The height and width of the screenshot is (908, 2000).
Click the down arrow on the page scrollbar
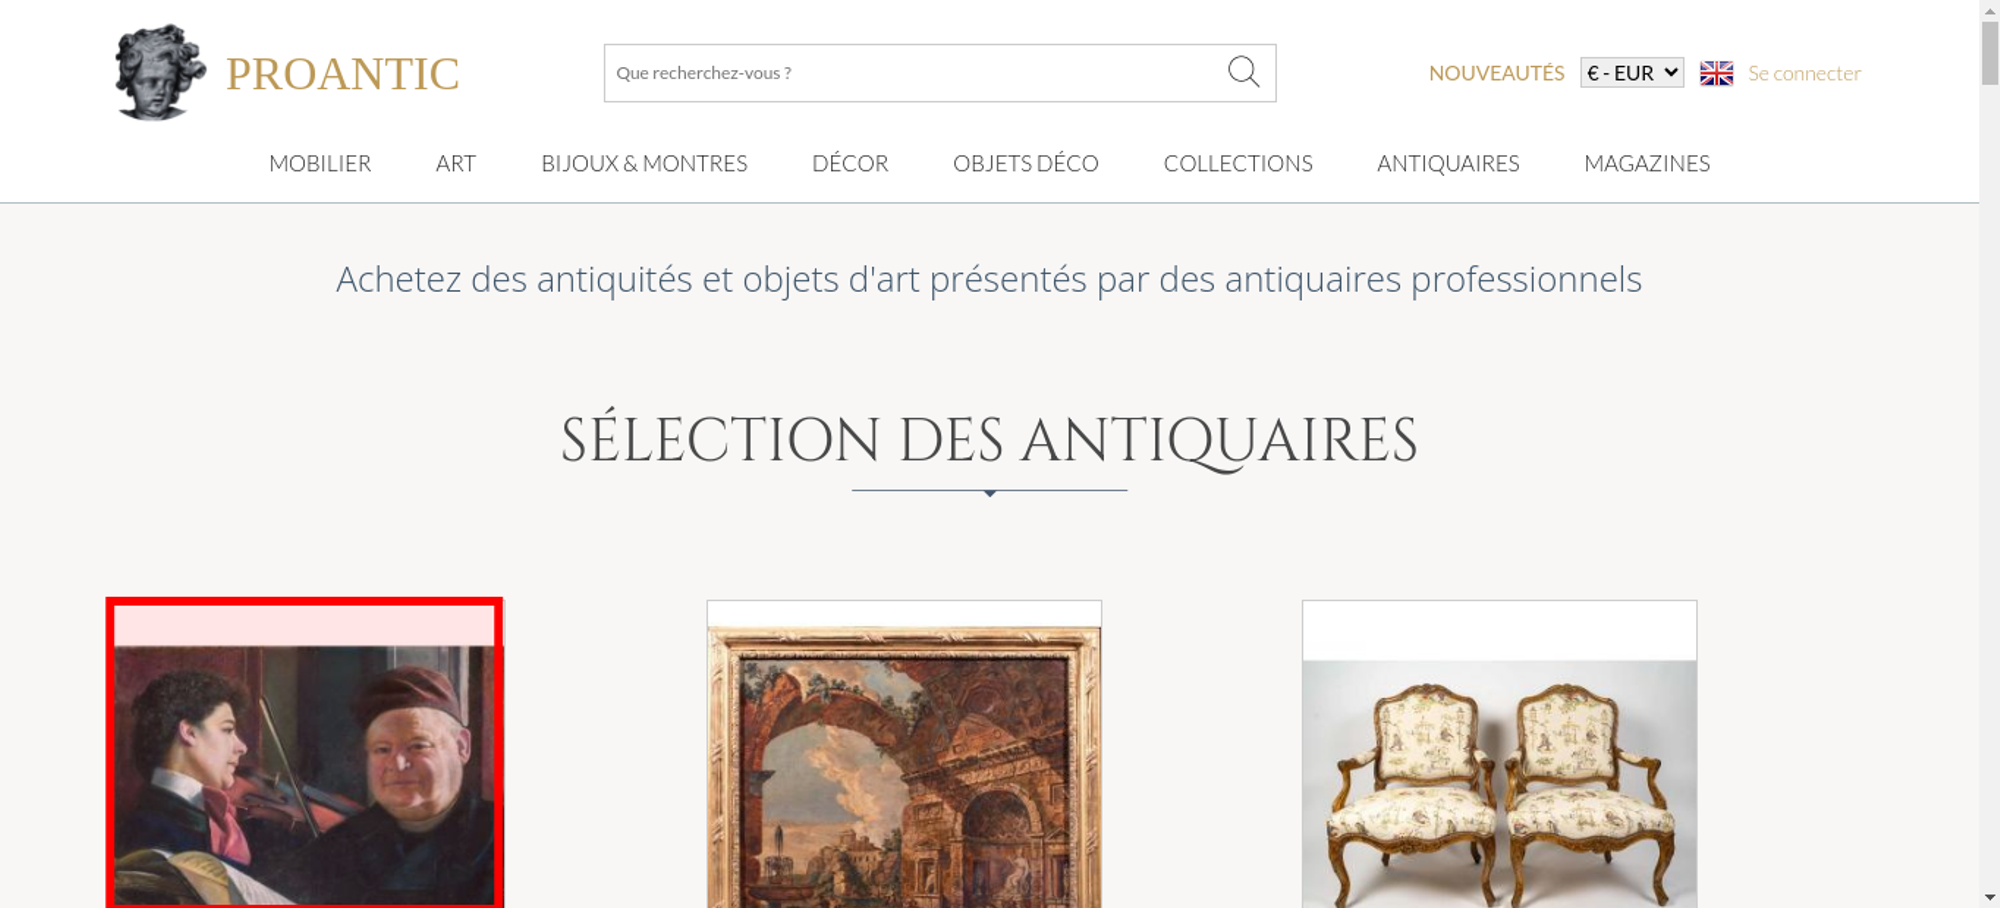[1990, 898]
